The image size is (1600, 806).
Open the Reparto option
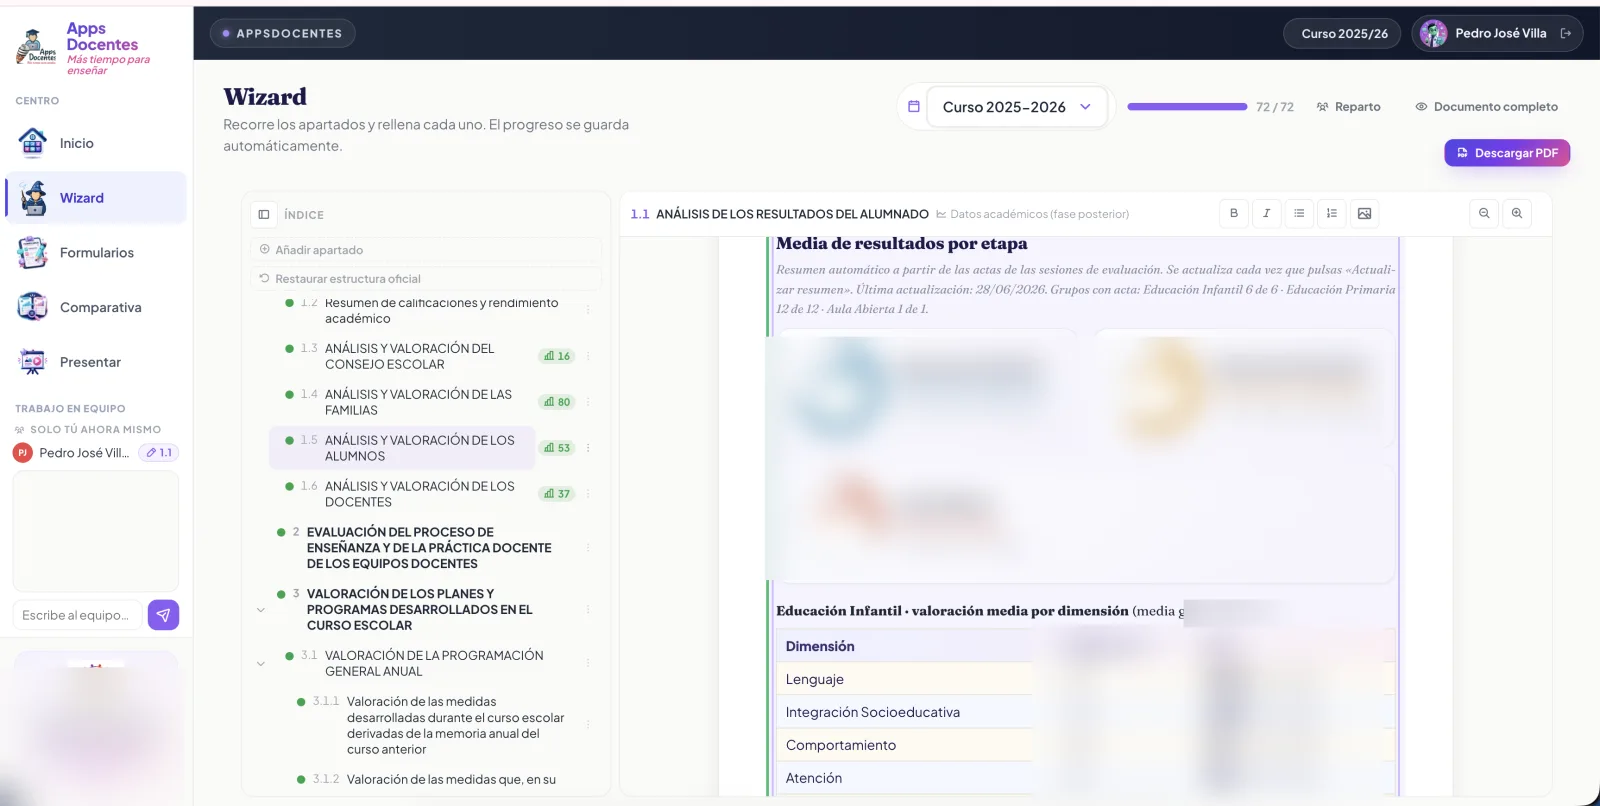(x=1348, y=106)
